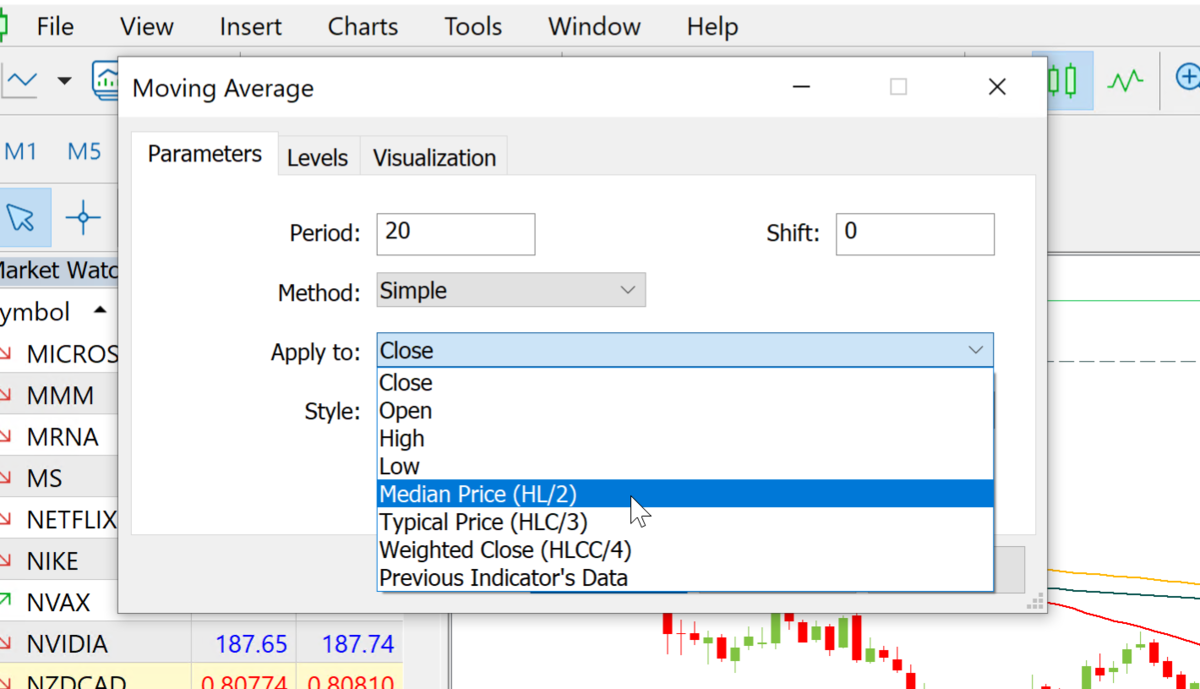This screenshot has height=689, width=1200.
Task: Close the Moving Average dialog
Action: point(997,87)
